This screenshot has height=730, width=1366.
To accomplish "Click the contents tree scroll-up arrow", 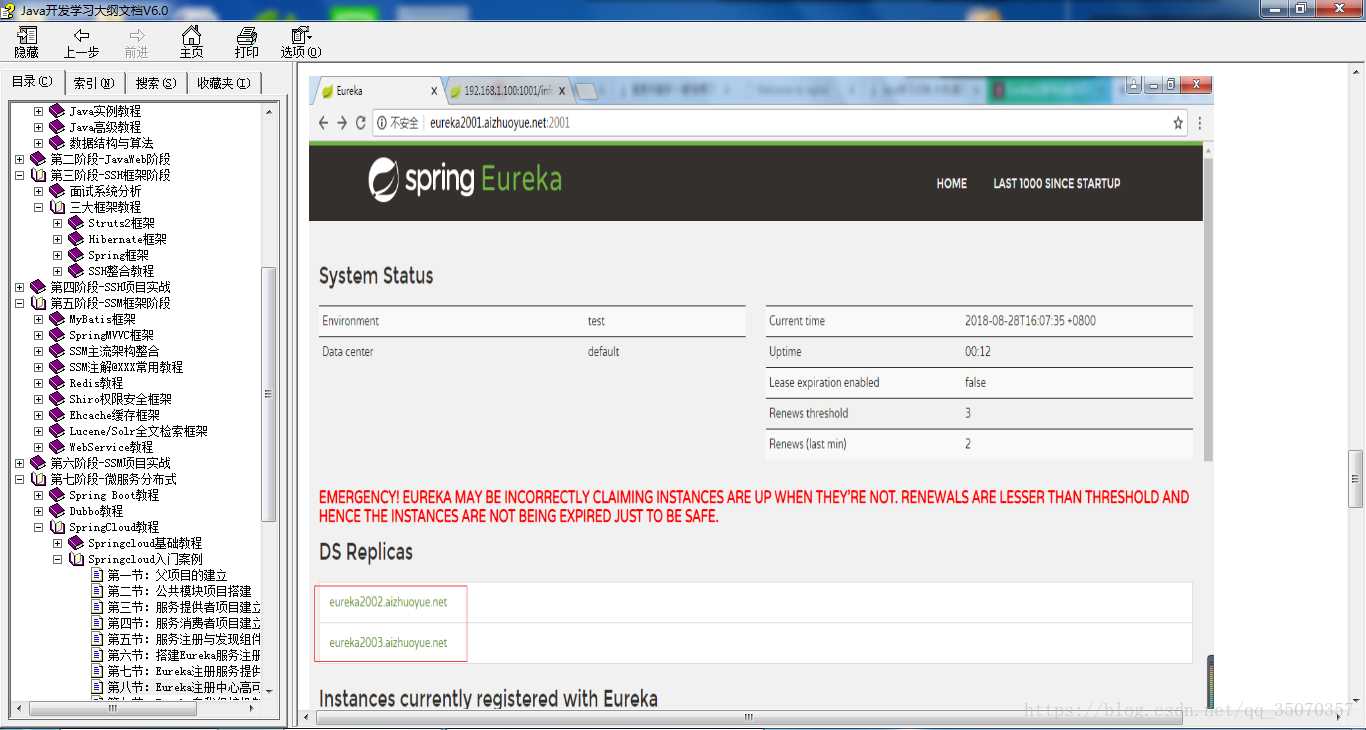I will click(268, 111).
